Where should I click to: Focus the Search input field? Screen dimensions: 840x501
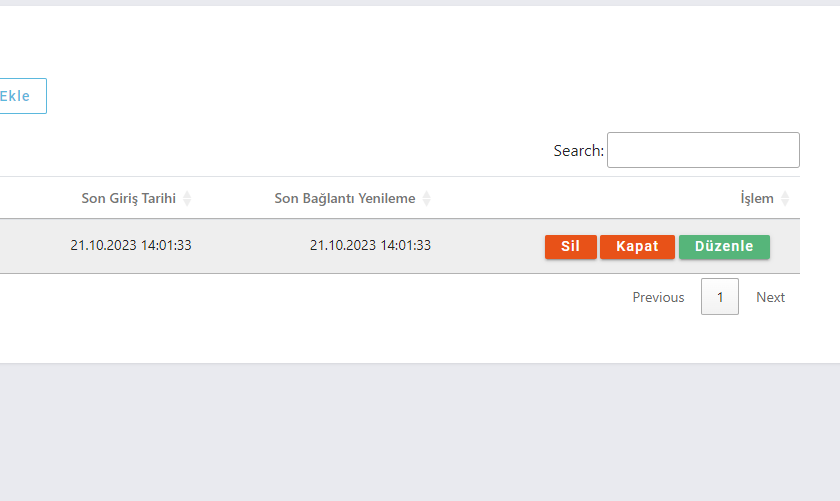coord(703,150)
